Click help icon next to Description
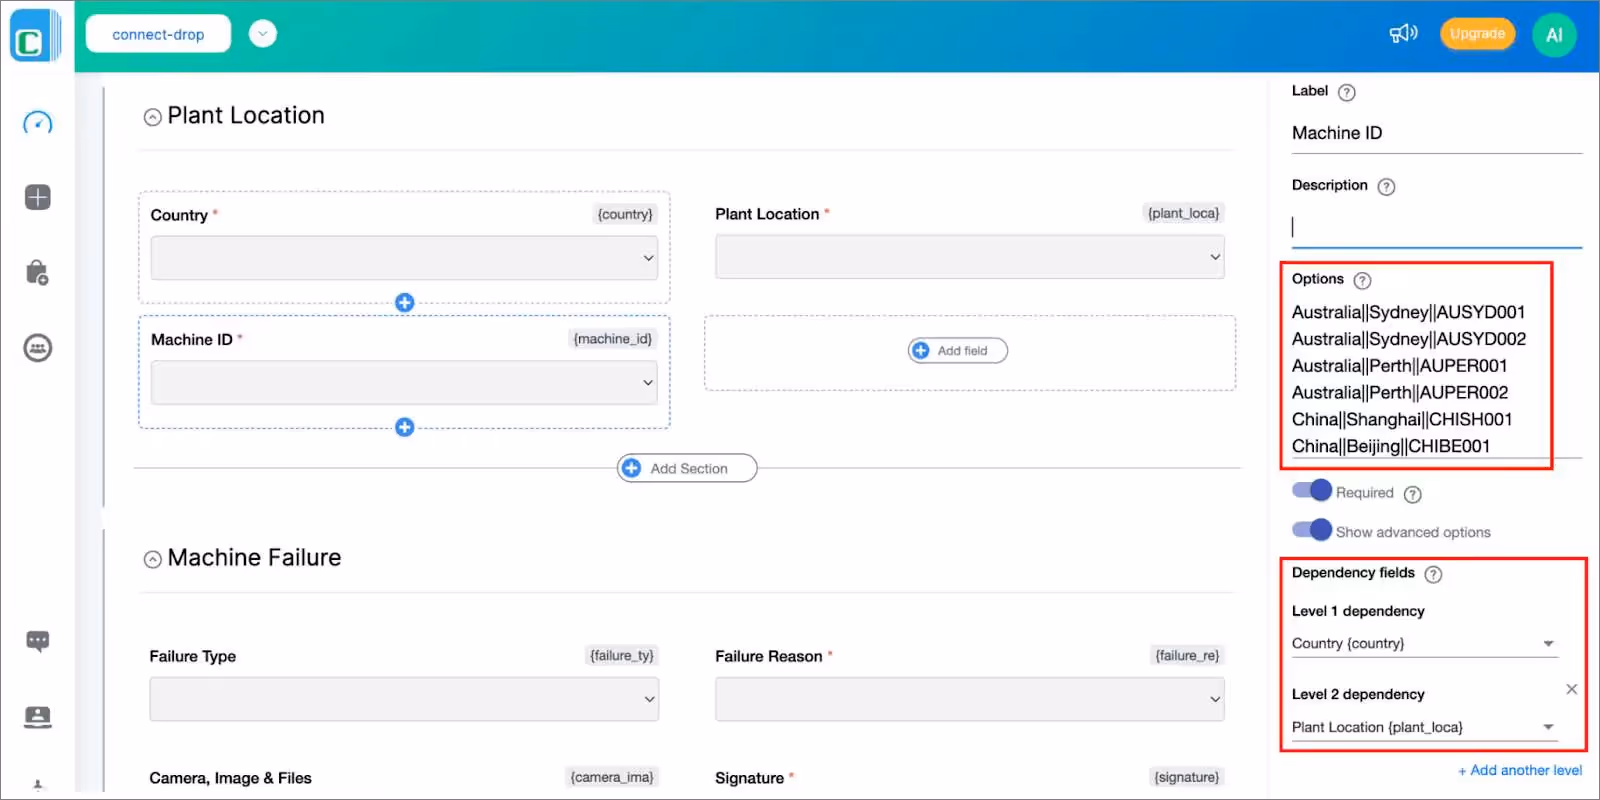 tap(1386, 186)
